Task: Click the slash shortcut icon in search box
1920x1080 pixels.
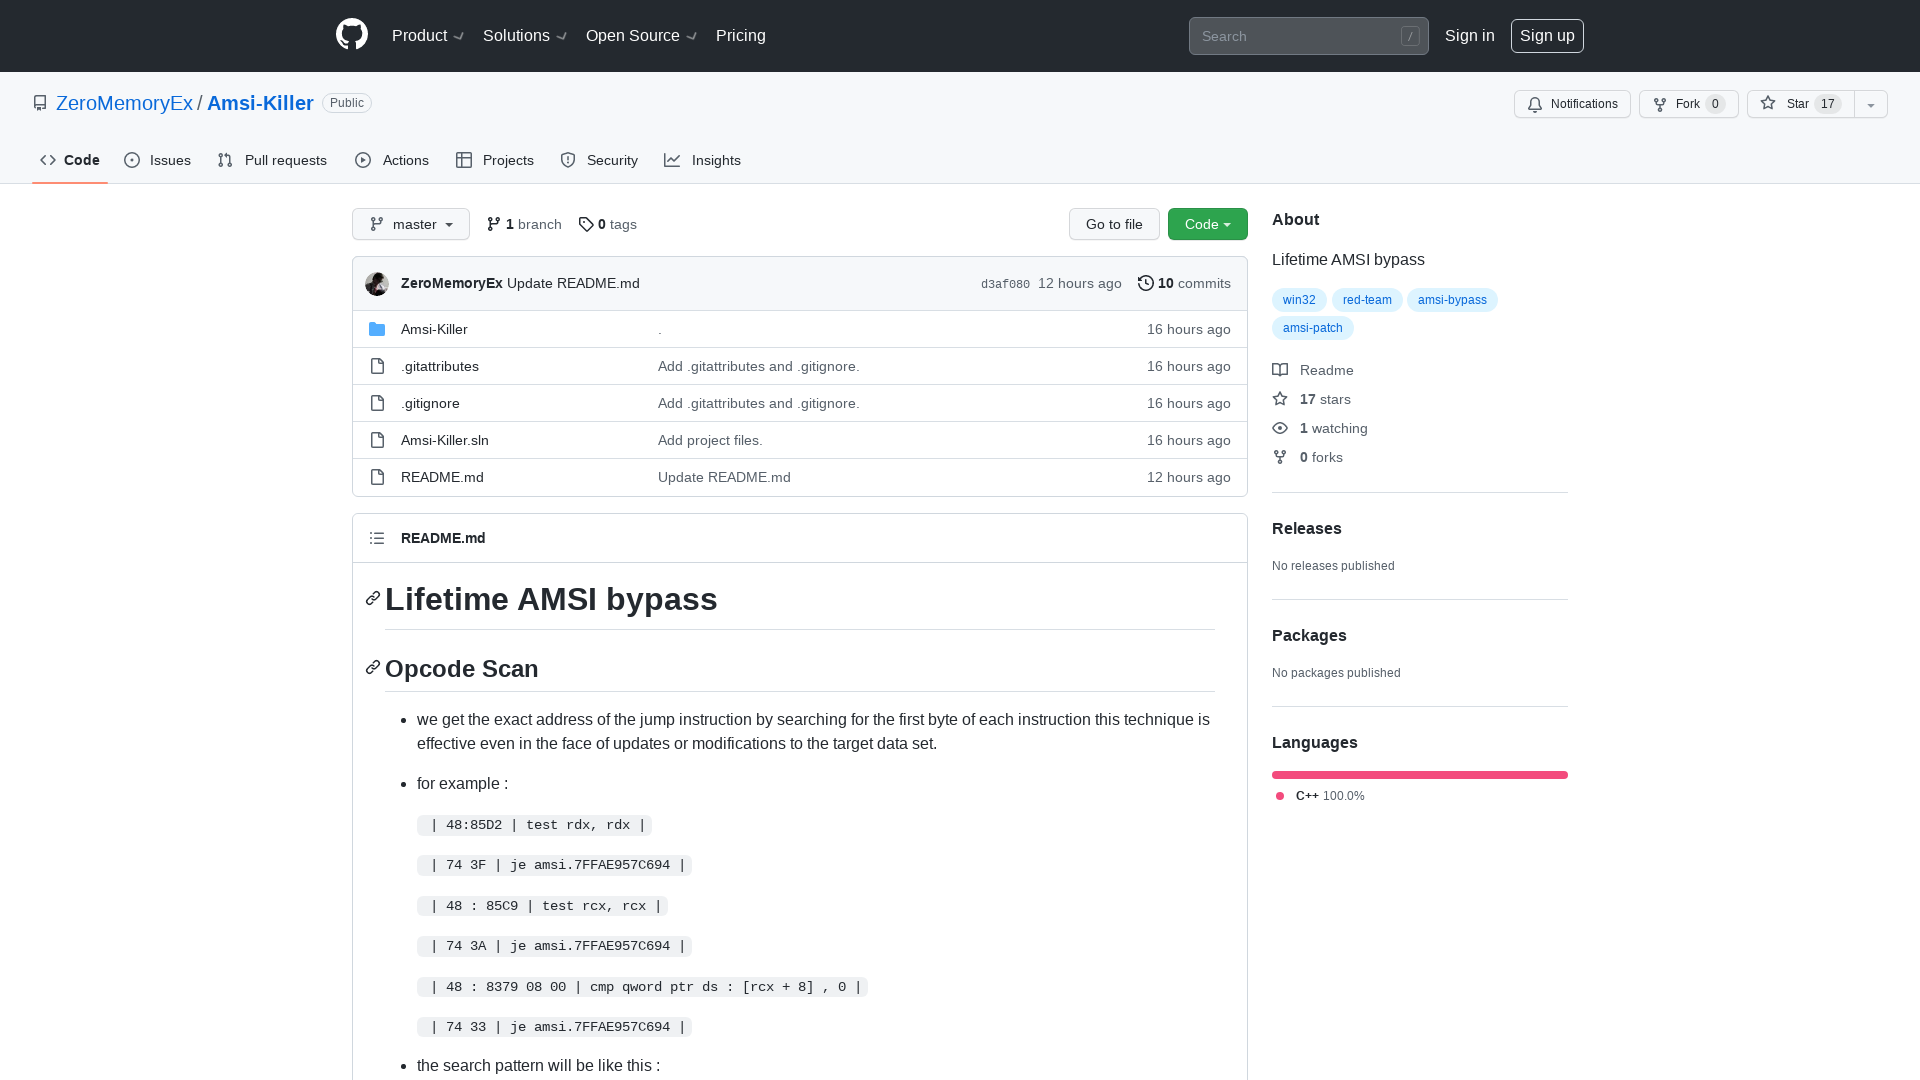Action: [x=1410, y=36]
